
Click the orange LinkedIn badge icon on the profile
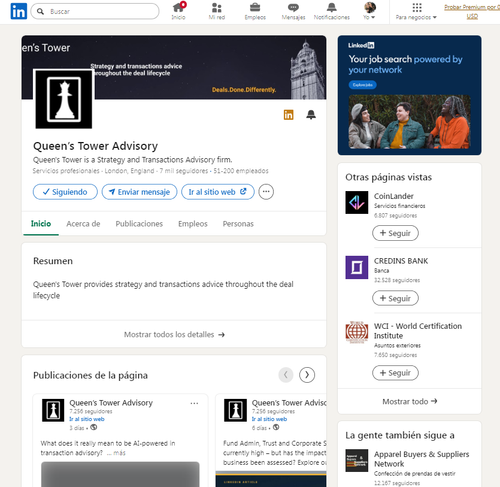coord(288,115)
